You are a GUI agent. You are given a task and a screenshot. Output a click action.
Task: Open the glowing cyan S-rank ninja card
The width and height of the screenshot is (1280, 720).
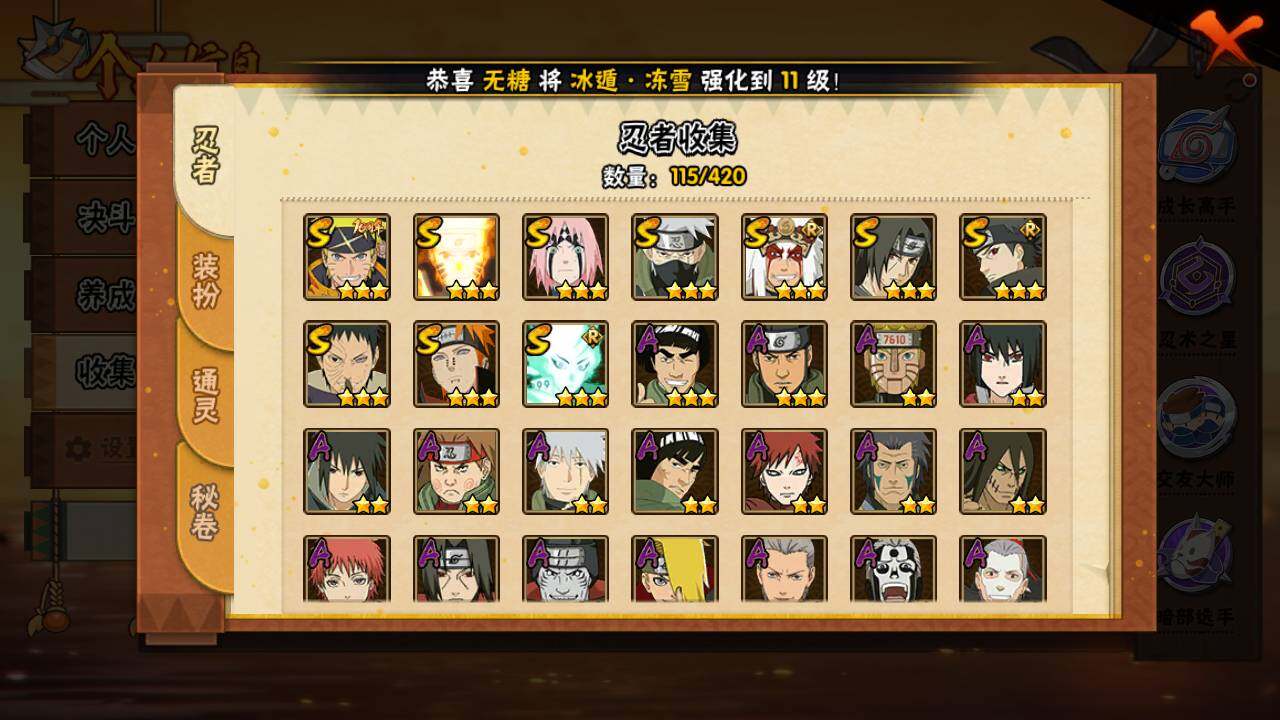[565, 364]
